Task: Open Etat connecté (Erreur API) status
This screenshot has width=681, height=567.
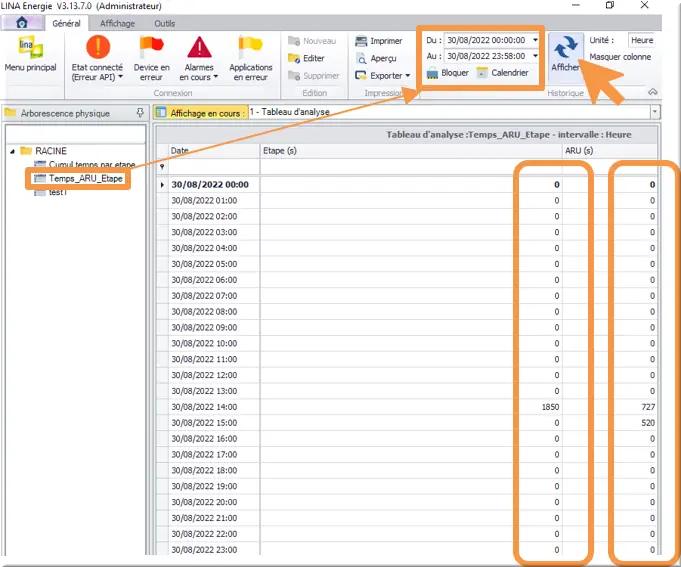Action: (x=97, y=59)
